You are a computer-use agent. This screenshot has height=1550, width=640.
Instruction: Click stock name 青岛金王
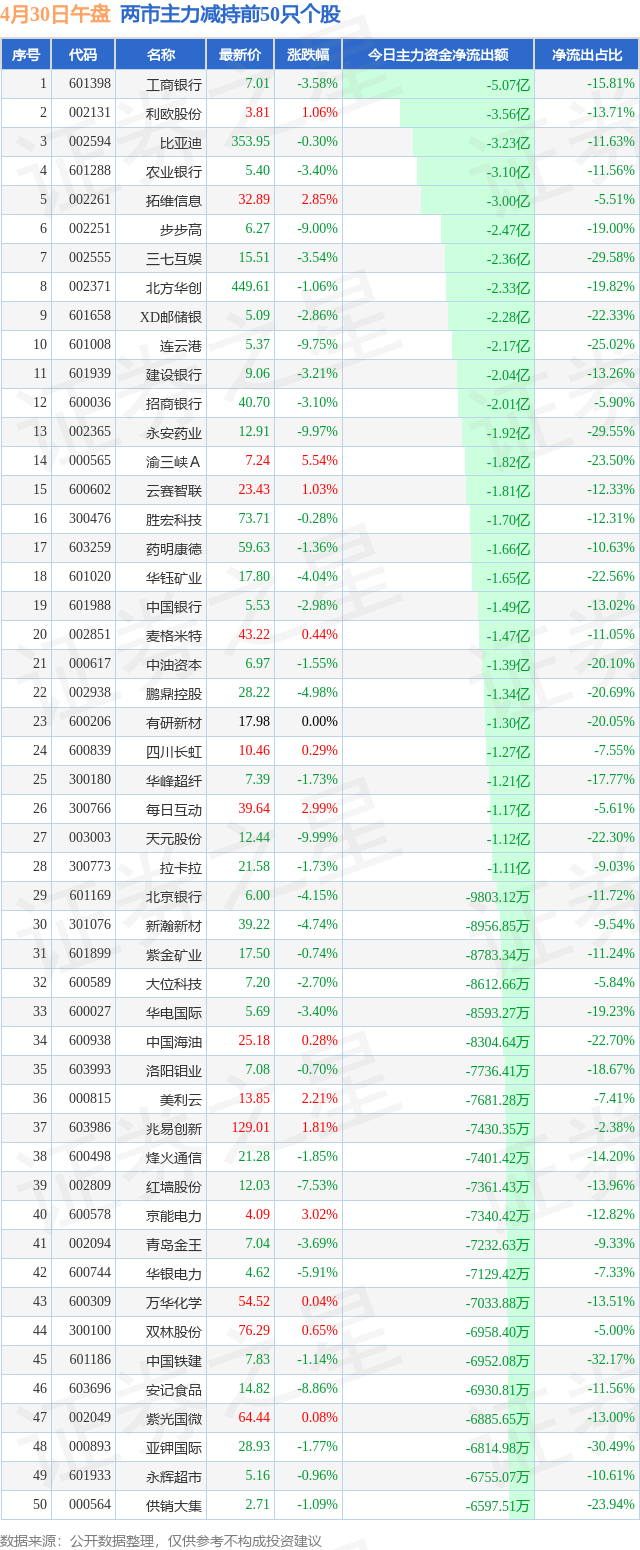coord(174,1244)
